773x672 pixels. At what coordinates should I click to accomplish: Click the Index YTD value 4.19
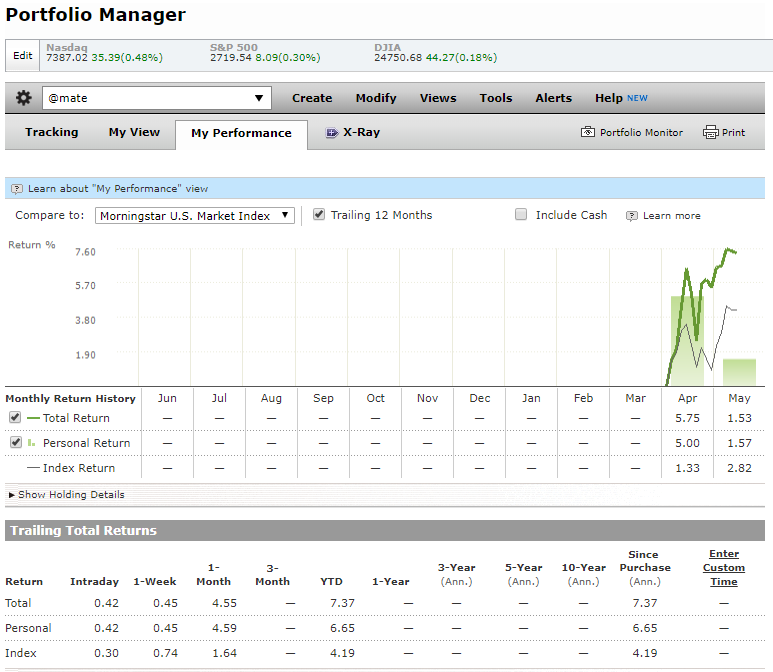[x=343, y=653]
